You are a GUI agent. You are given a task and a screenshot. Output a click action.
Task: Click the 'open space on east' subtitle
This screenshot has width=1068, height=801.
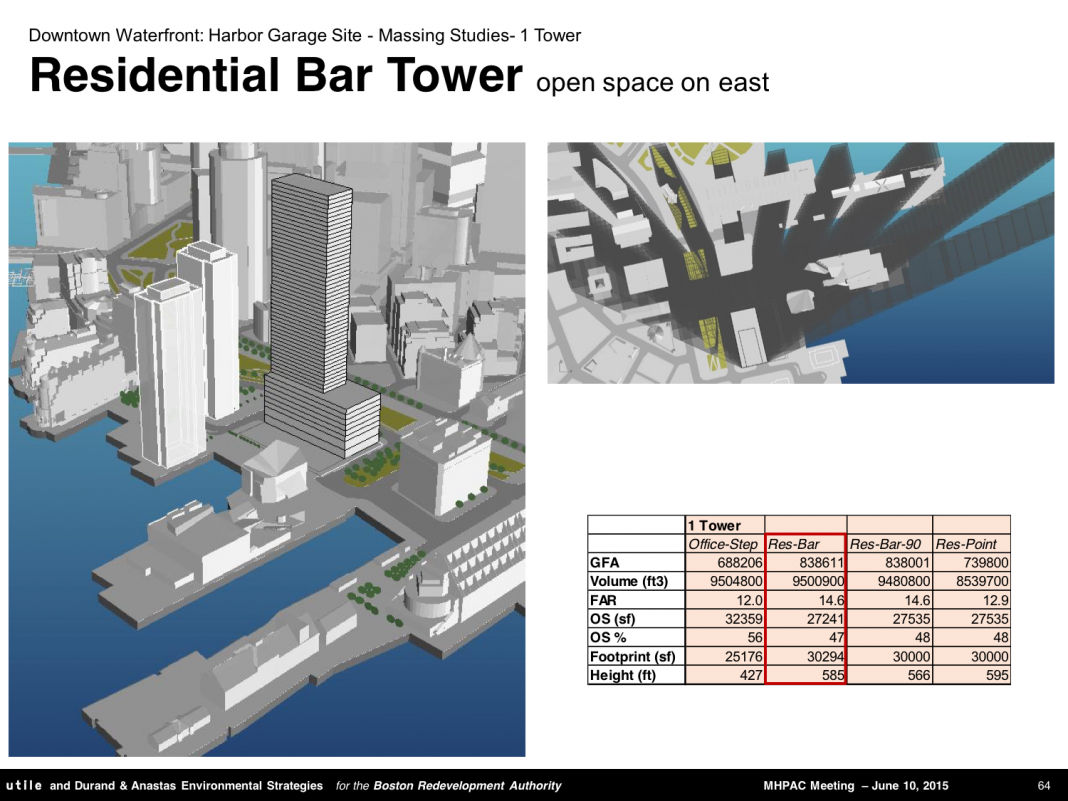click(x=653, y=82)
